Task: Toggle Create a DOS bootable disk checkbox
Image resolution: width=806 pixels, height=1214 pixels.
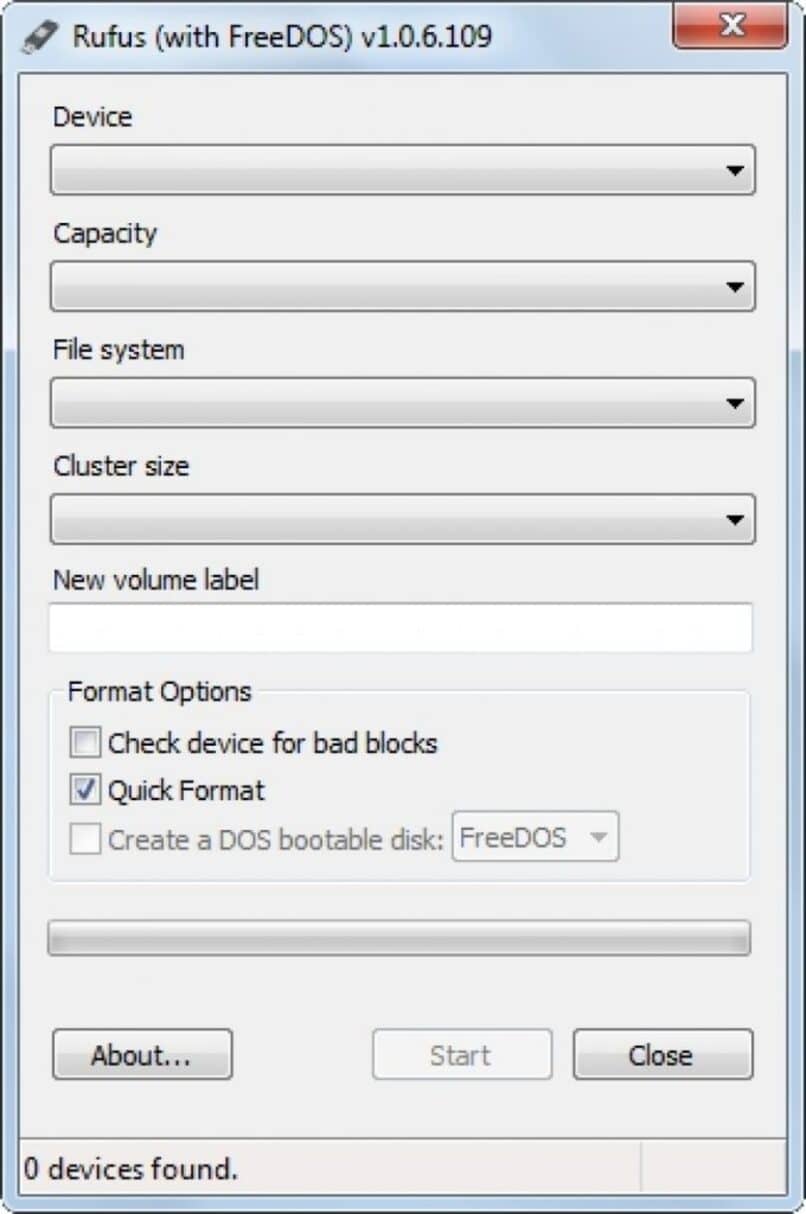Action: (x=85, y=839)
